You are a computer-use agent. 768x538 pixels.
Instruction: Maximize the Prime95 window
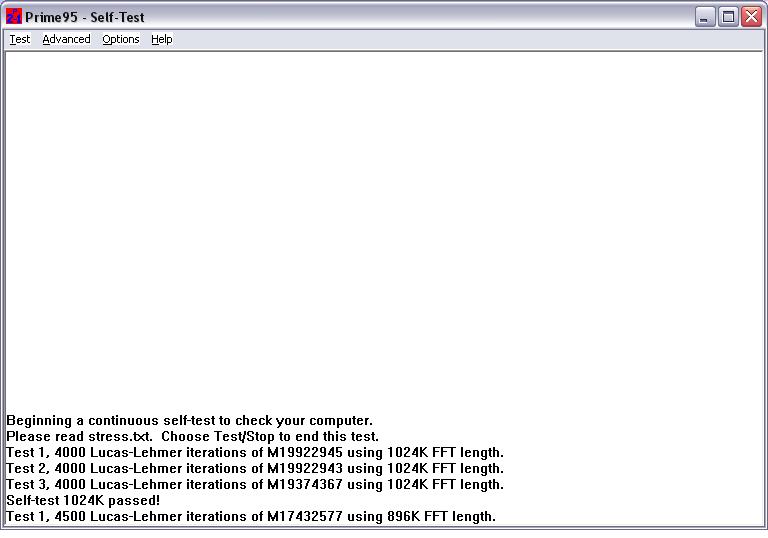pyautogui.click(x=728, y=17)
